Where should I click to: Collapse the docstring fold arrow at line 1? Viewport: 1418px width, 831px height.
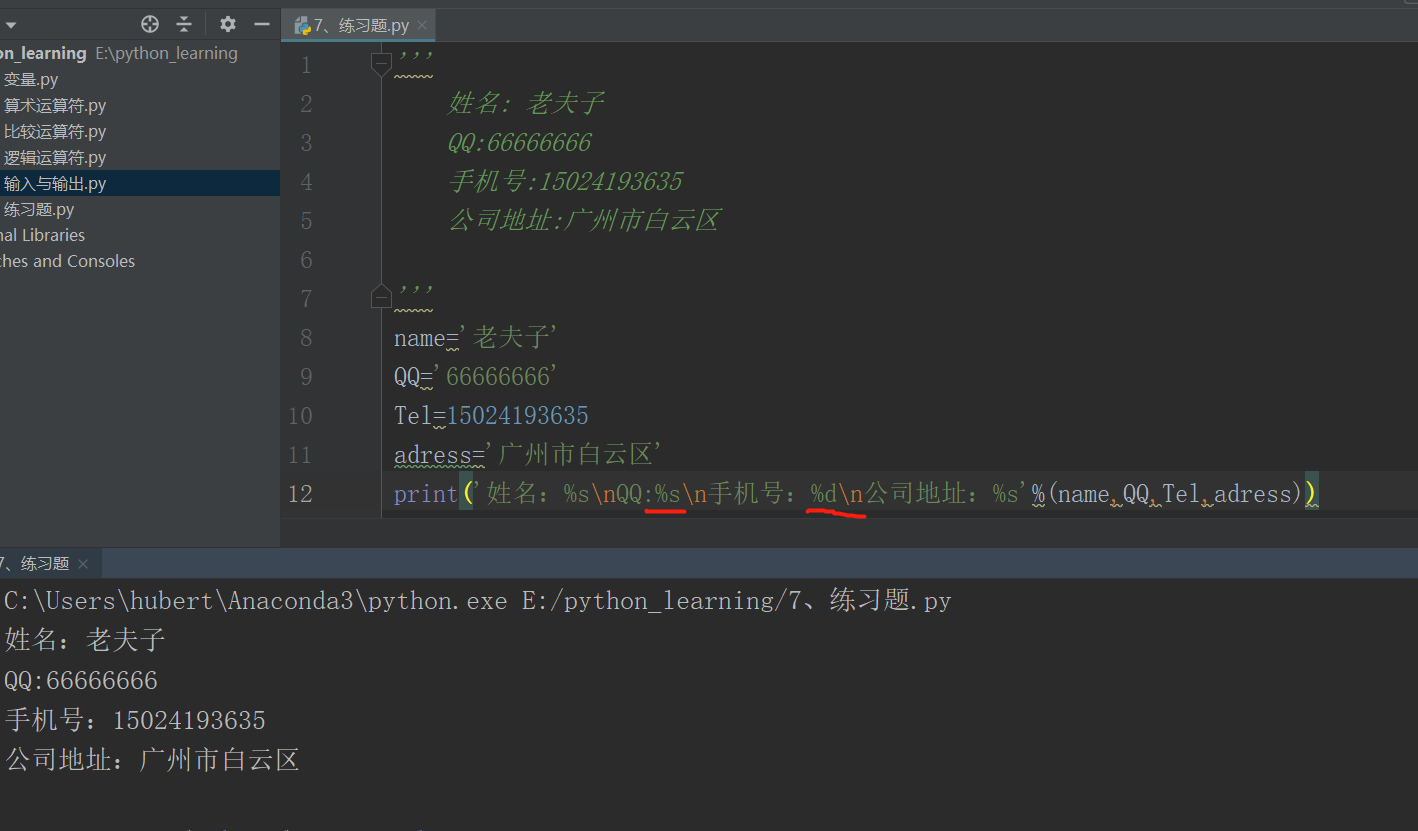[380, 62]
